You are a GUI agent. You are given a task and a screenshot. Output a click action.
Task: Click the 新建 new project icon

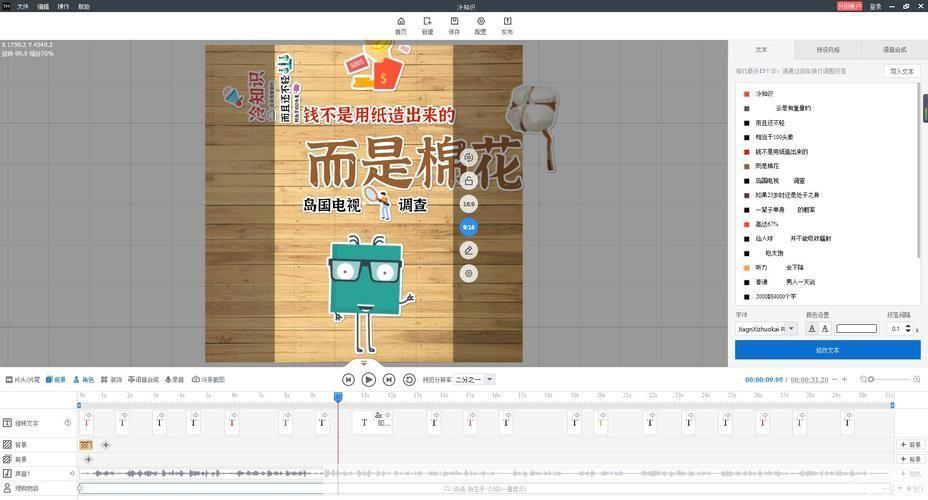[427, 25]
